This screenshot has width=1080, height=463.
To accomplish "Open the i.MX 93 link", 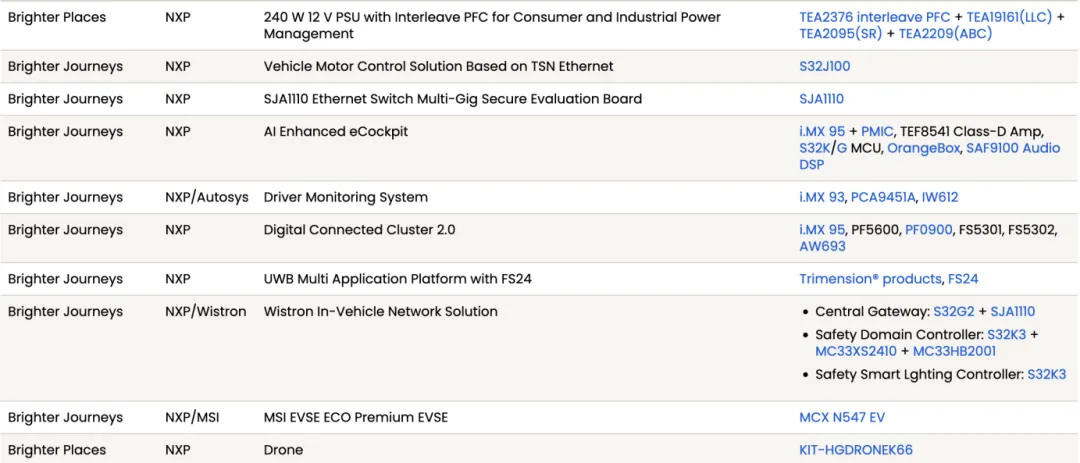I will coord(822,197).
